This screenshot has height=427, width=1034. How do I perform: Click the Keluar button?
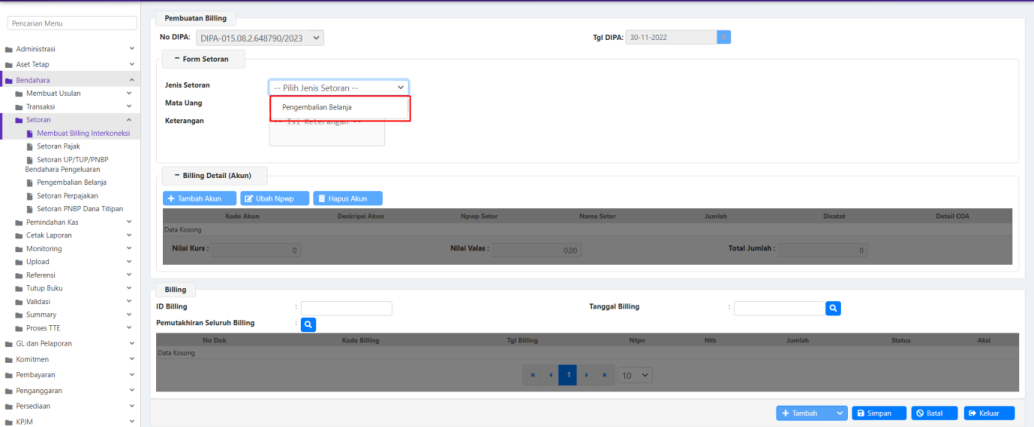989,413
